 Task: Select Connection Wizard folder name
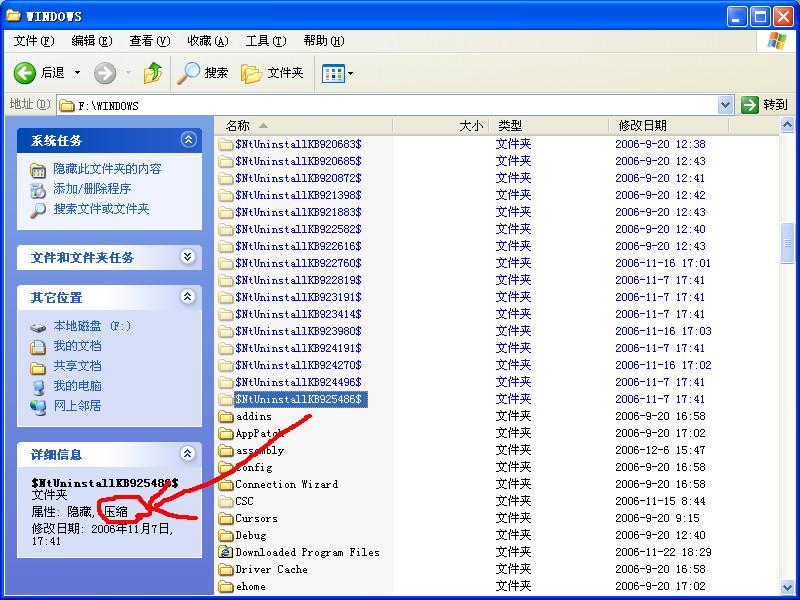(287, 484)
